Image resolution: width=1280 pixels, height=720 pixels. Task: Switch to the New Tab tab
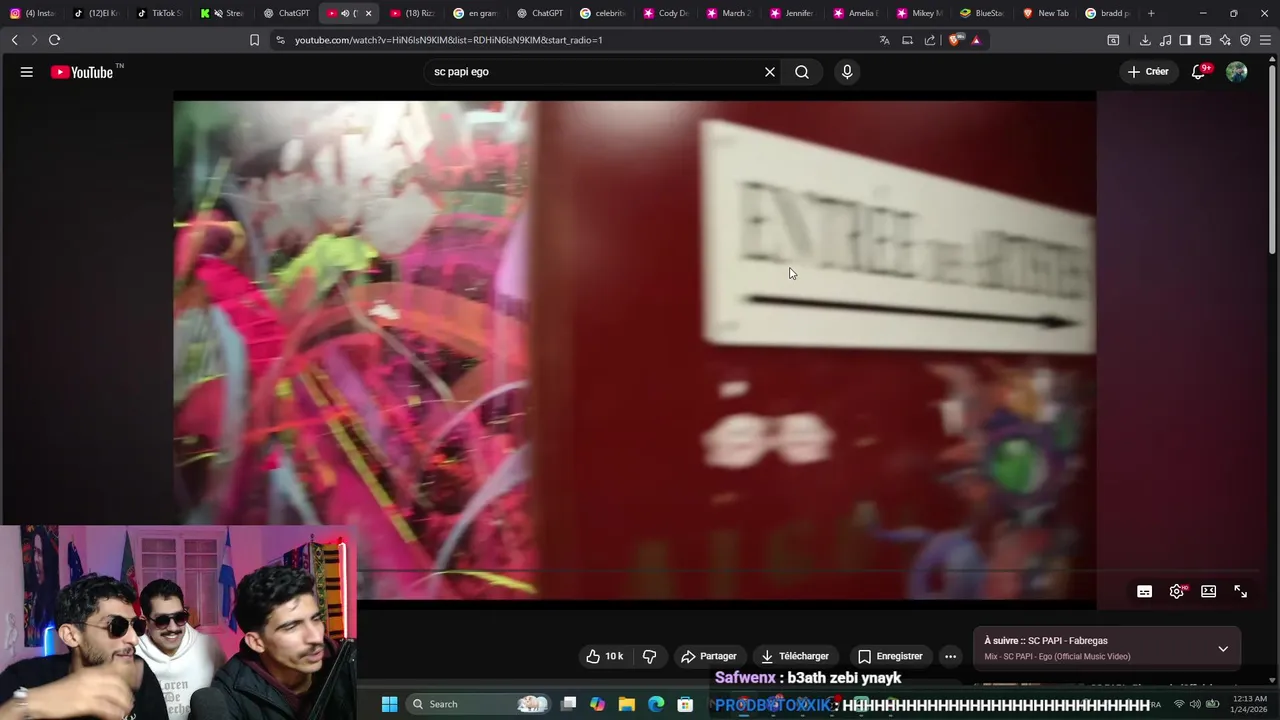tap(1046, 13)
